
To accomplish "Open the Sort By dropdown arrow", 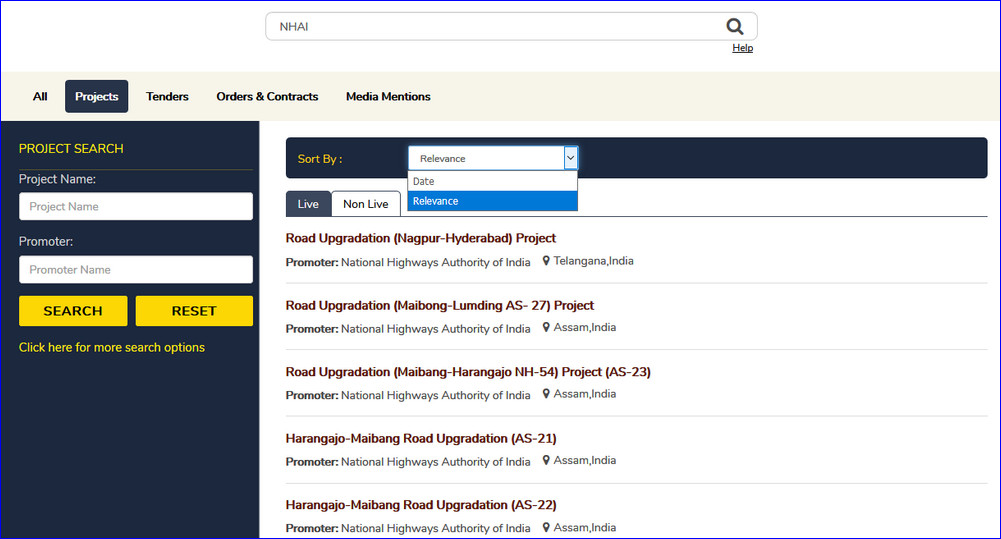I will click(x=570, y=158).
